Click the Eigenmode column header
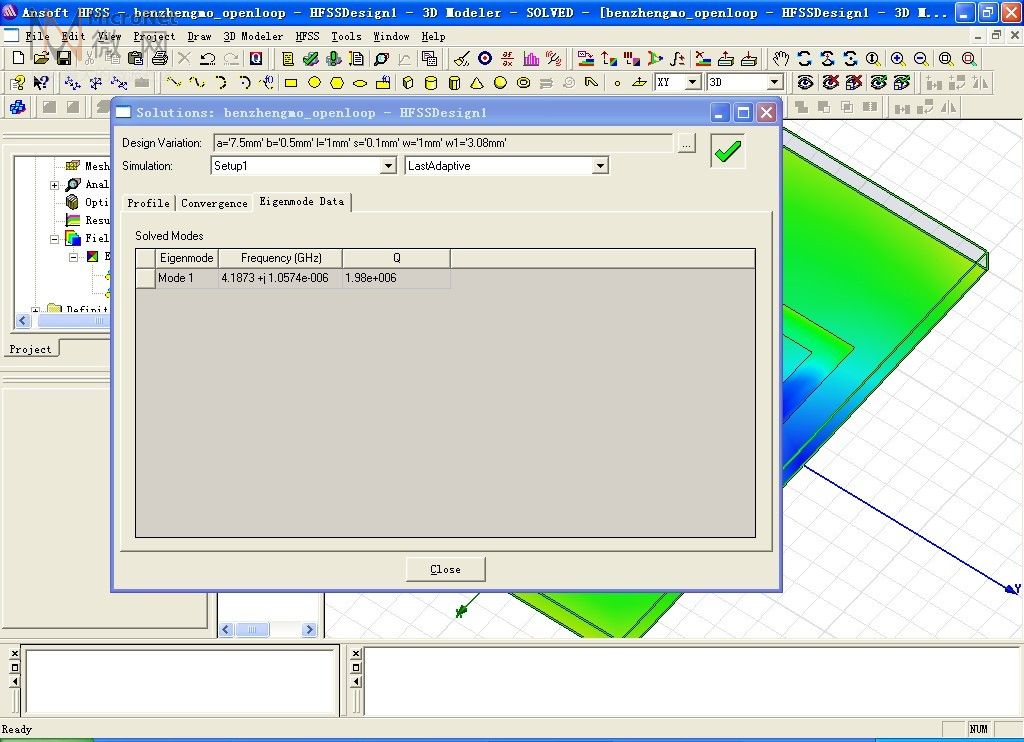The height and width of the screenshot is (742, 1024). [187, 258]
